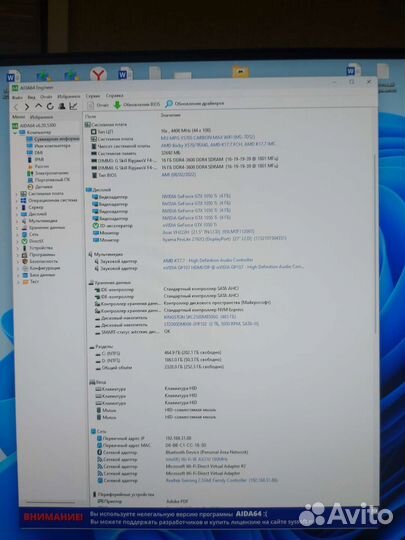
Task: Click the green BIOS update arrow icon
Action: [117, 105]
